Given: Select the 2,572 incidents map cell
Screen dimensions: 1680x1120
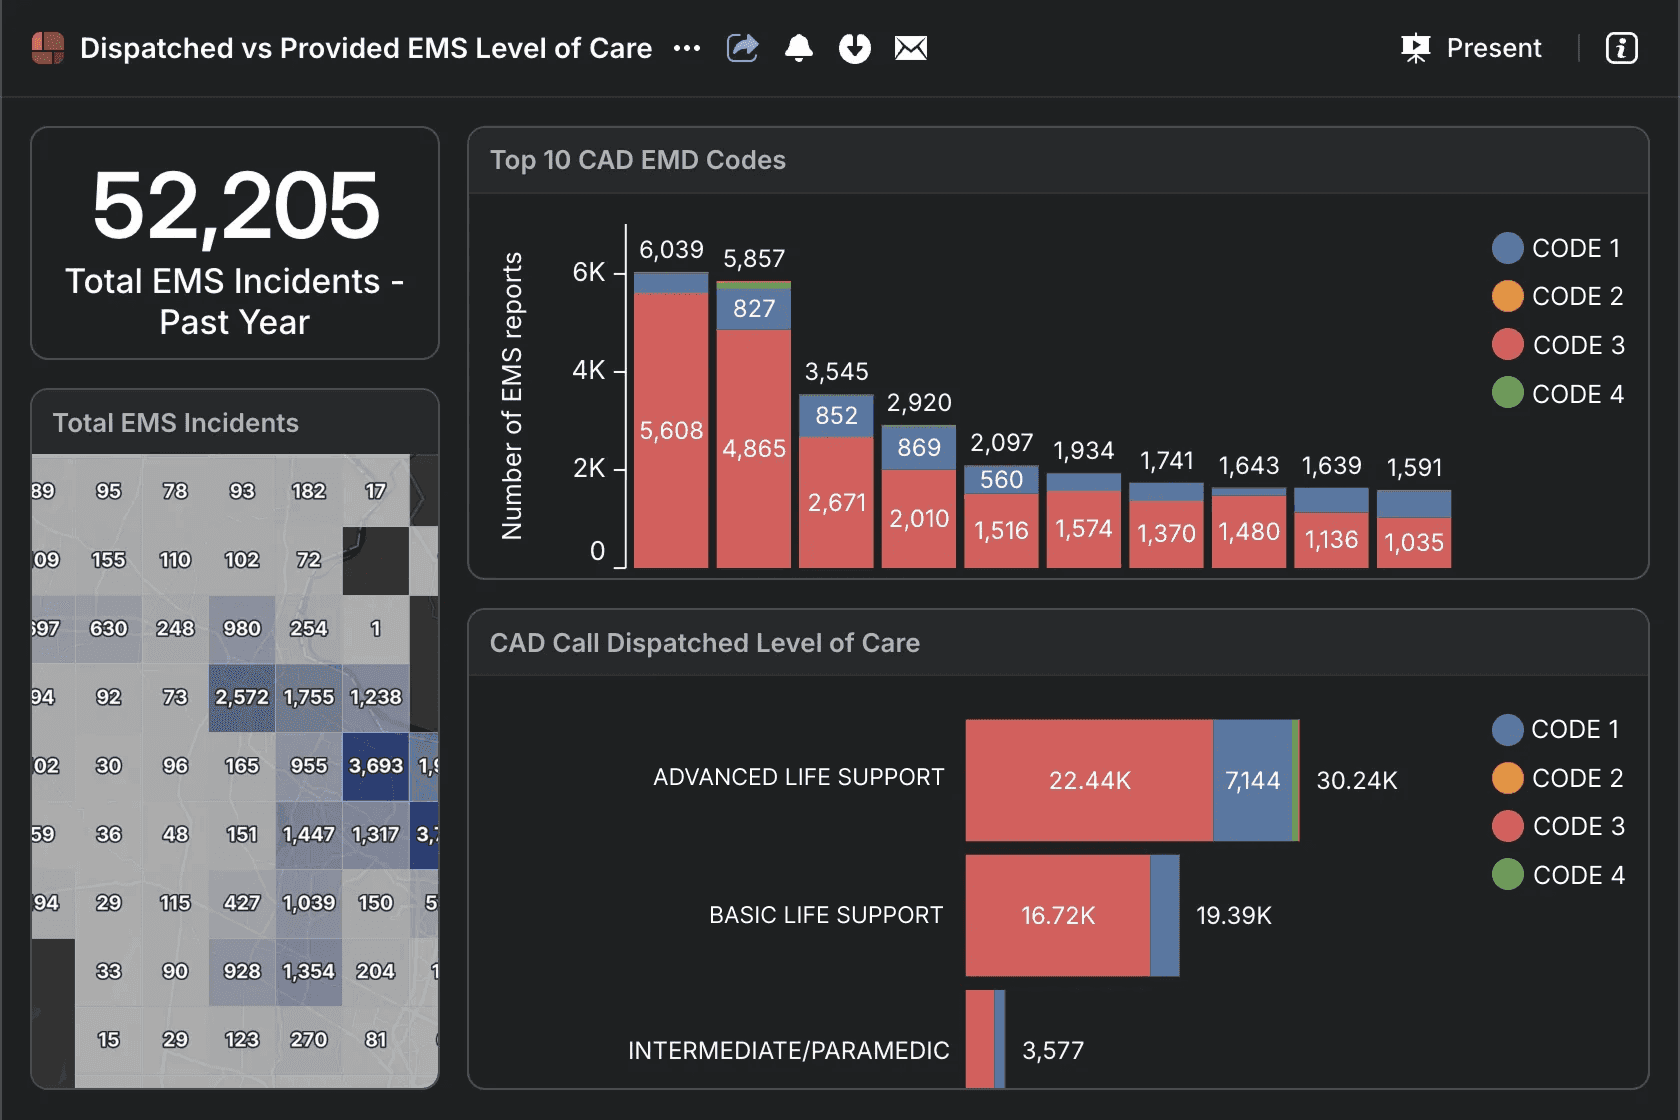Looking at the screenshot, I should (241, 697).
